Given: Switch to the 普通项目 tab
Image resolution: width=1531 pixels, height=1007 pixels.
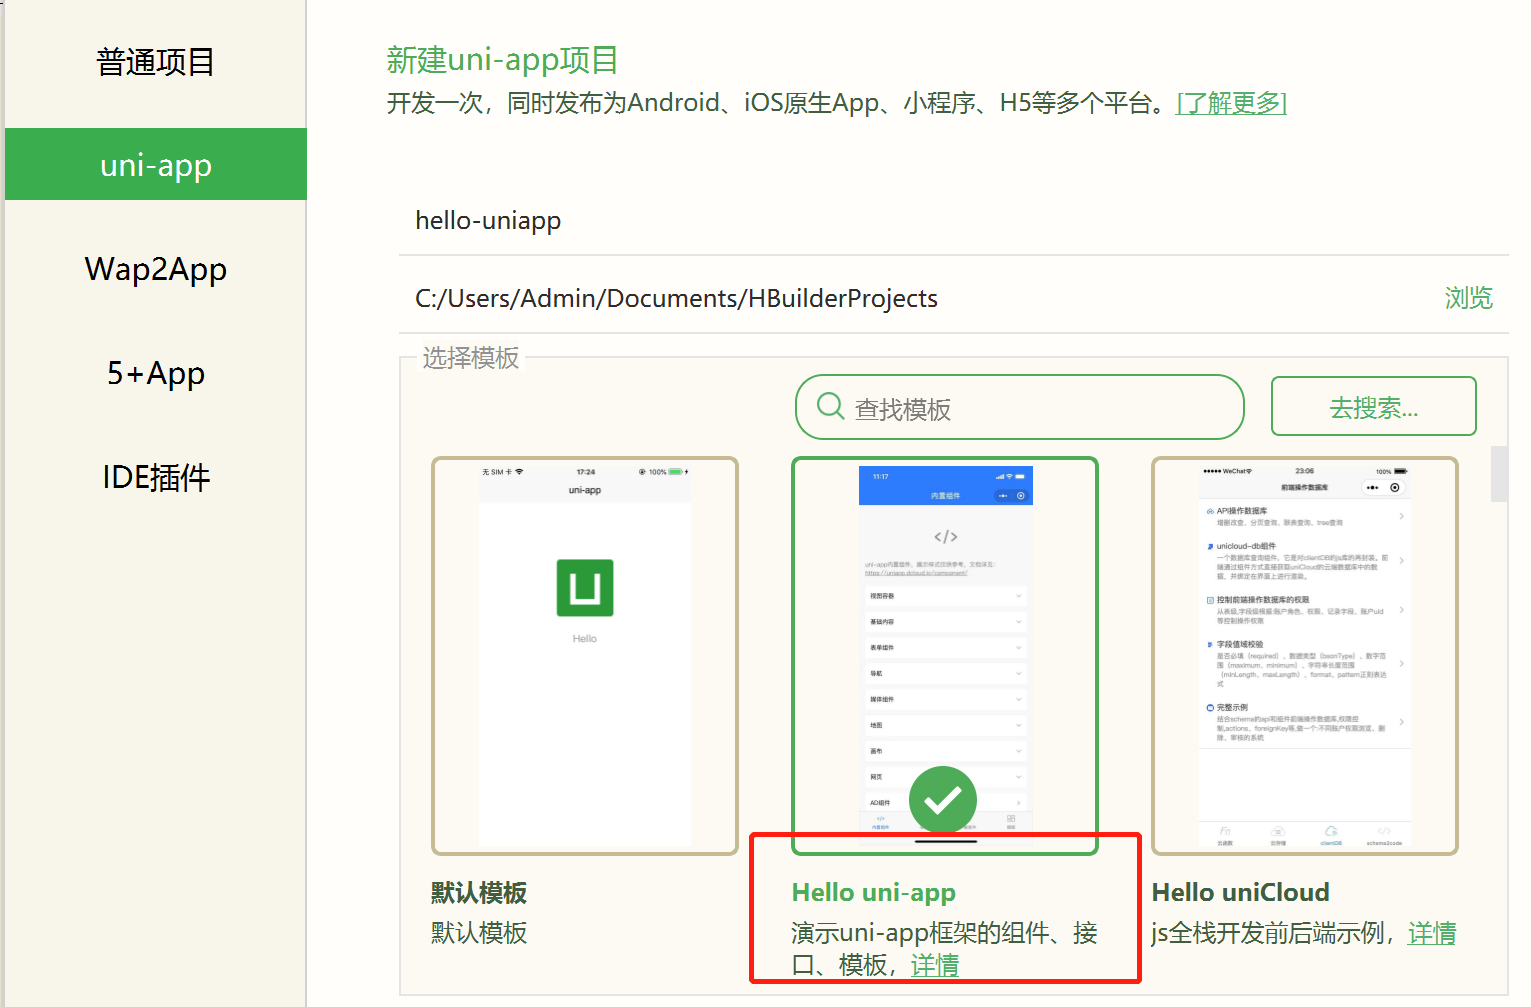Looking at the screenshot, I should 155,62.
